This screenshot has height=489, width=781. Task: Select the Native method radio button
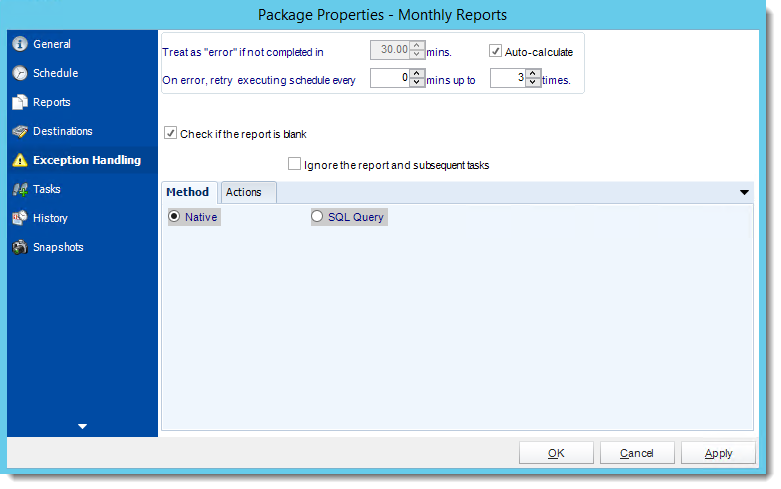(x=174, y=216)
